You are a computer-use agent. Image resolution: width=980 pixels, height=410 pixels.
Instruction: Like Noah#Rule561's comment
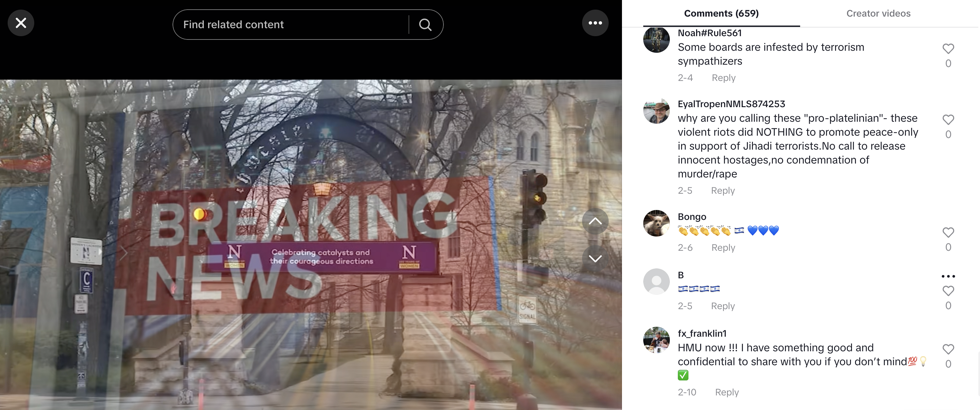948,48
